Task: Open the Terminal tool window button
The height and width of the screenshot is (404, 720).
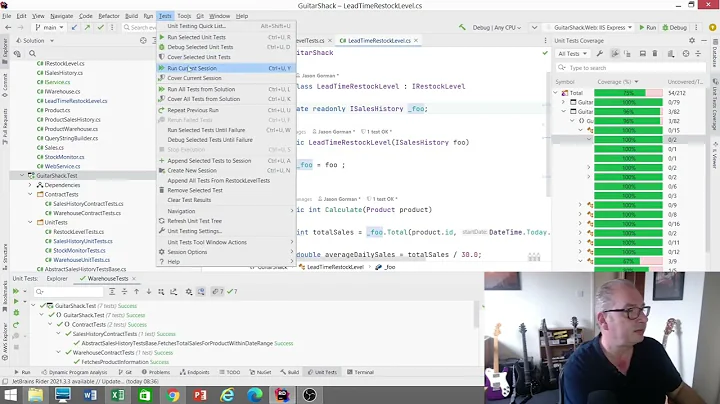Action: [360, 372]
